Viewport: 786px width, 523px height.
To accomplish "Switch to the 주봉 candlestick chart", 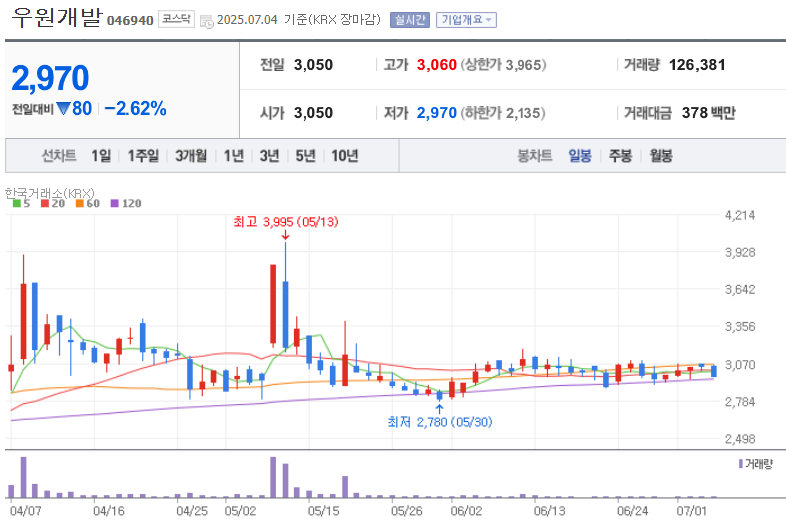I will point(620,156).
